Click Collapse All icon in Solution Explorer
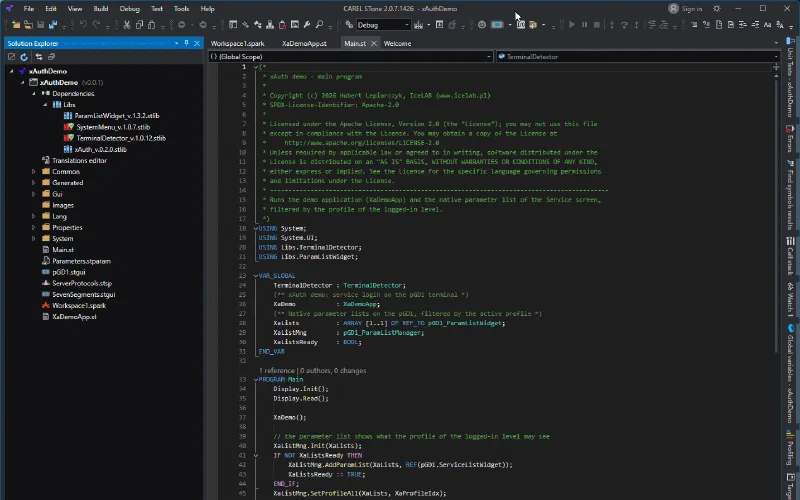This screenshot has width=800, height=500. click(52, 57)
